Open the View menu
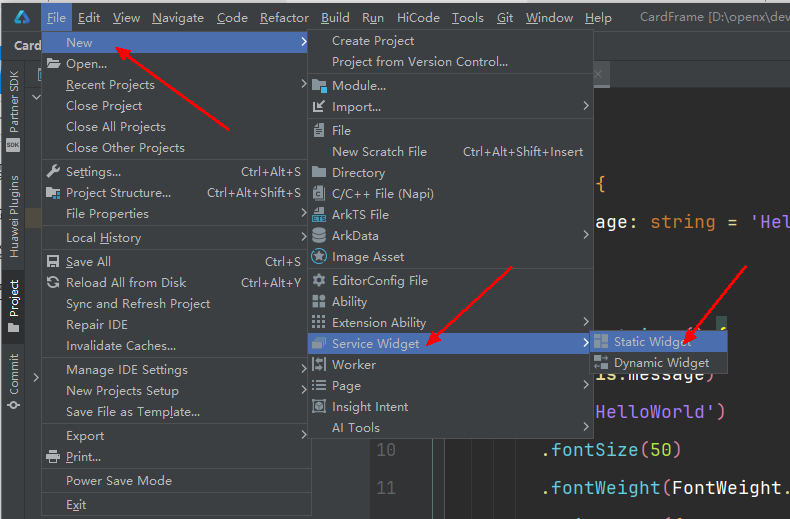This screenshot has width=790, height=519. click(126, 18)
